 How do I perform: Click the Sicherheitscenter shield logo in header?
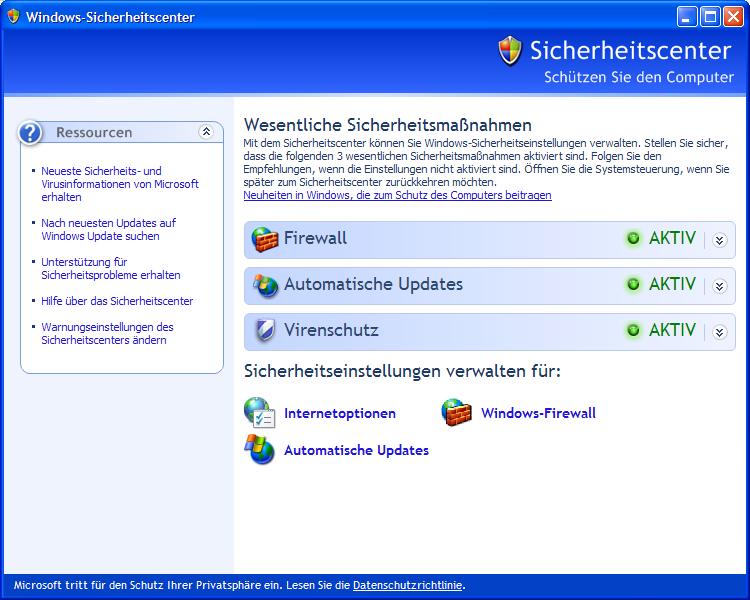coord(510,50)
